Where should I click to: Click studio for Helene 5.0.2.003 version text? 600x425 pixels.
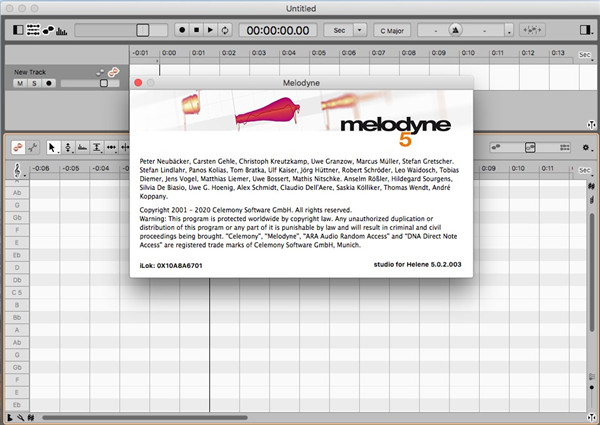click(417, 264)
